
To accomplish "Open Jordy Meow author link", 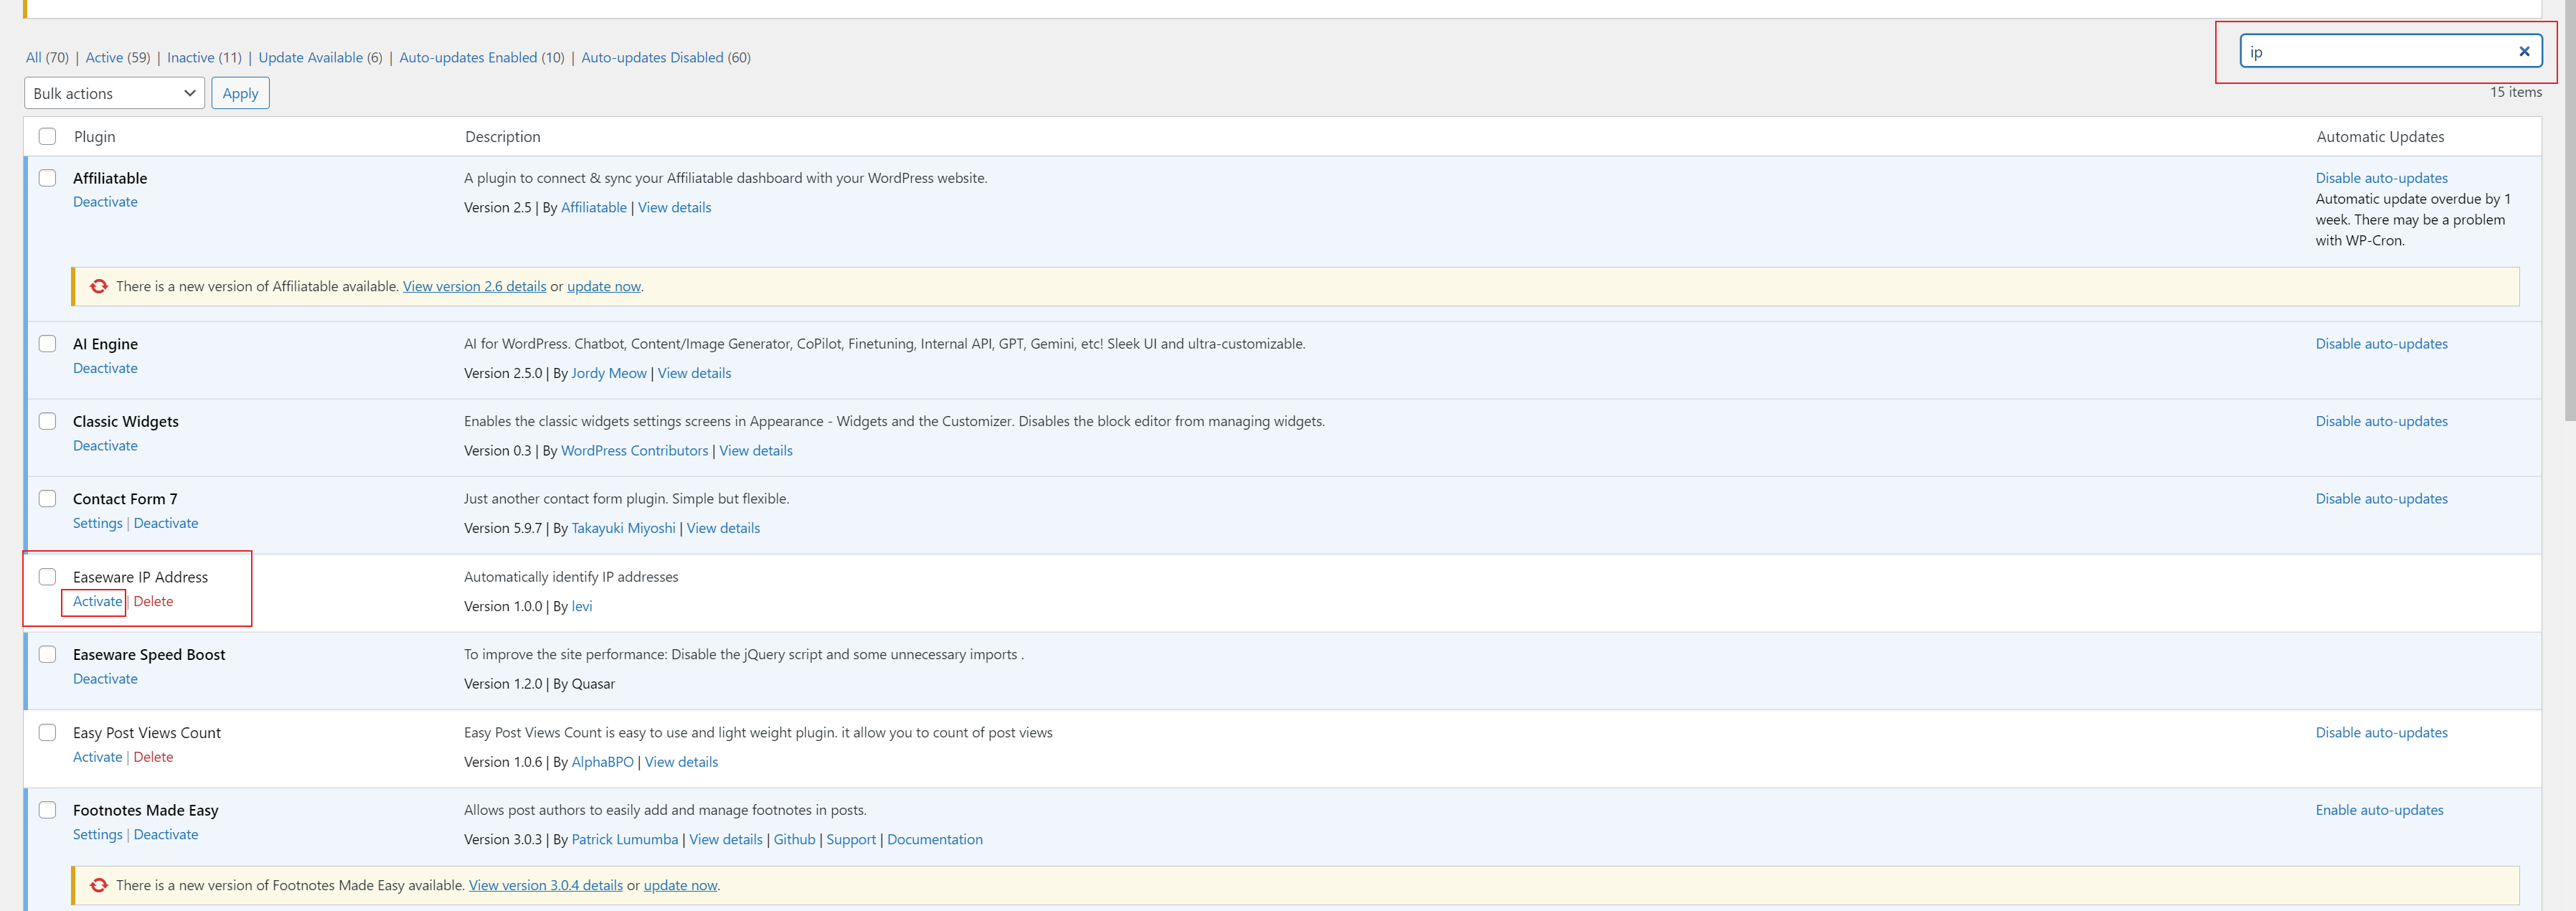I will [609, 373].
